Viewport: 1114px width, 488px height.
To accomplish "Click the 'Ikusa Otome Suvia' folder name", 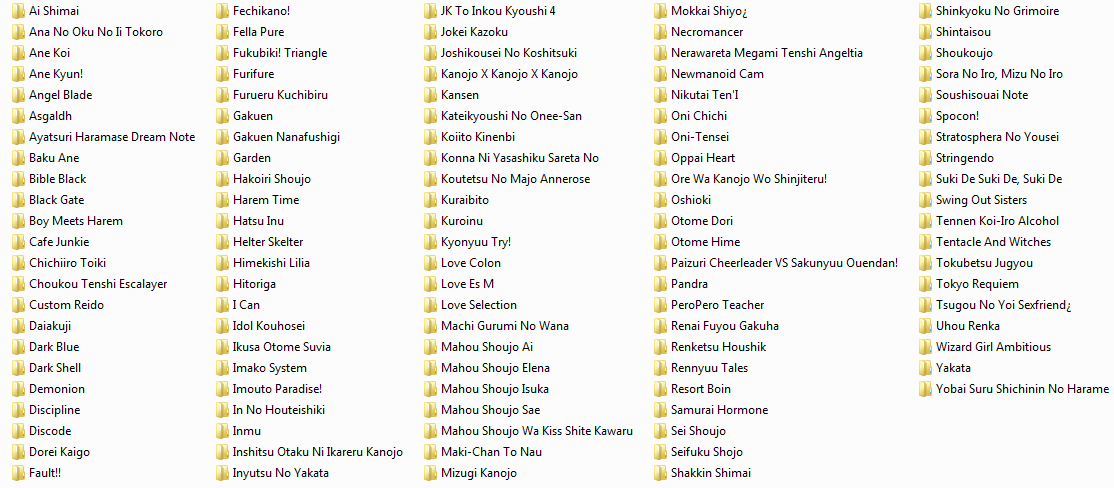I will tap(281, 347).
